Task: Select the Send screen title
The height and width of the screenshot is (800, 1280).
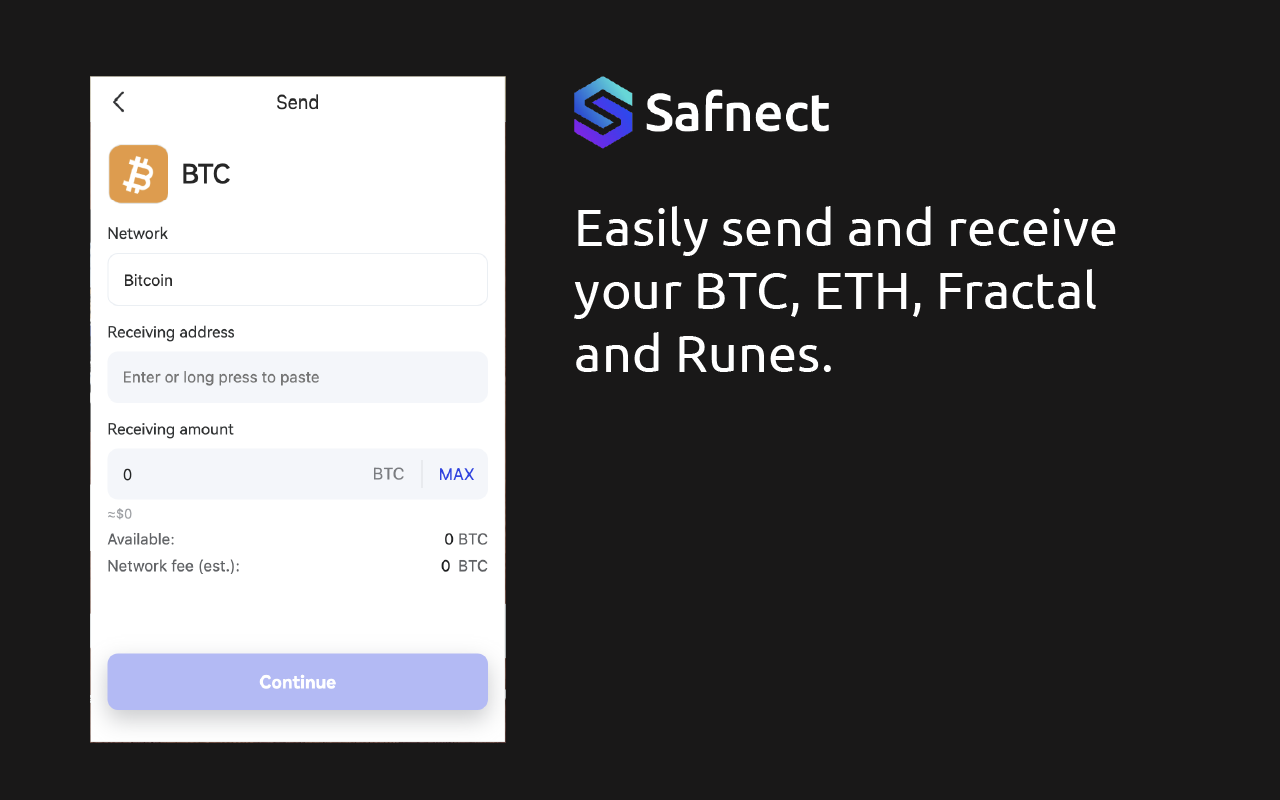Action: tap(297, 101)
